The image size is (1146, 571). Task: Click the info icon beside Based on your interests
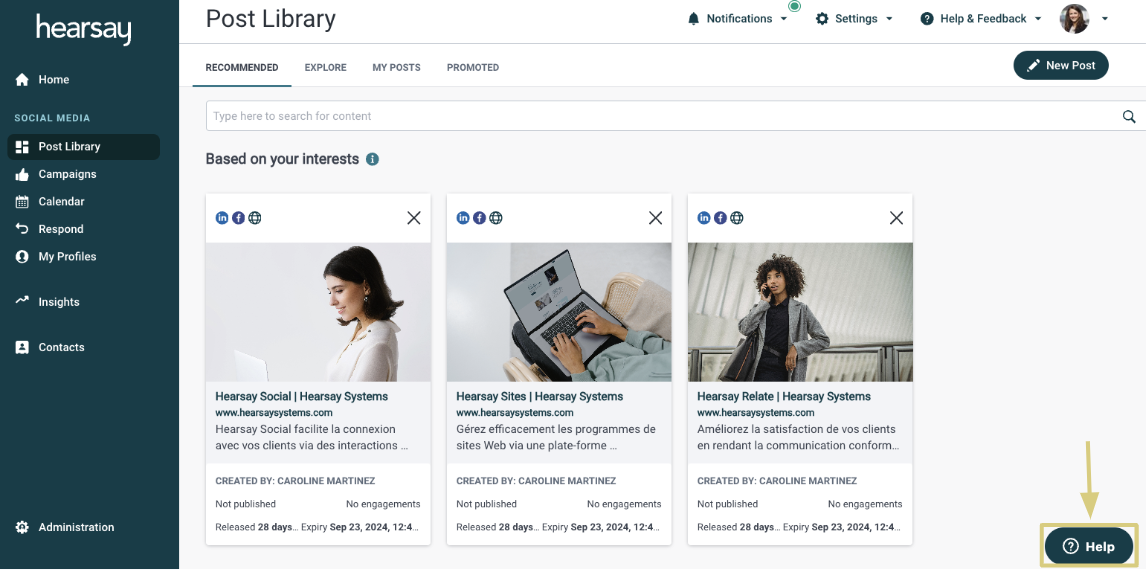point(372,159)
